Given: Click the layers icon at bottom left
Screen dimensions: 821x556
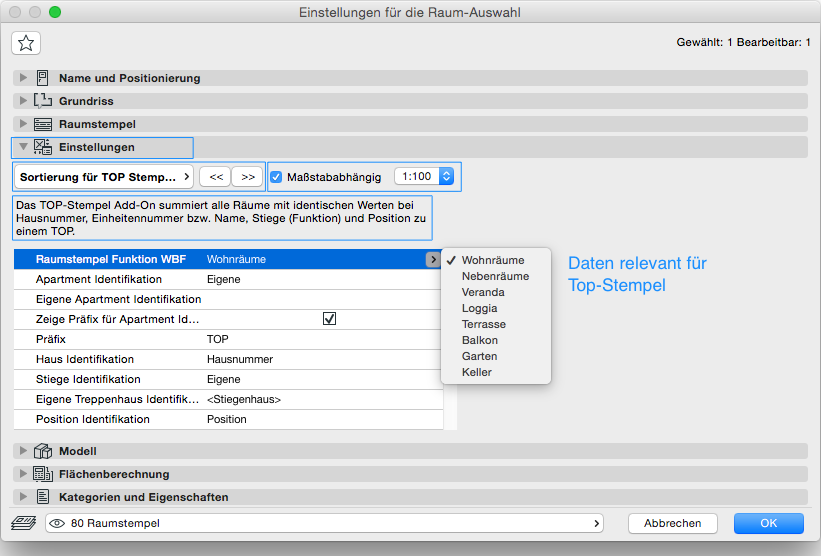Looking at the screenshot, I should pos(24,523).
